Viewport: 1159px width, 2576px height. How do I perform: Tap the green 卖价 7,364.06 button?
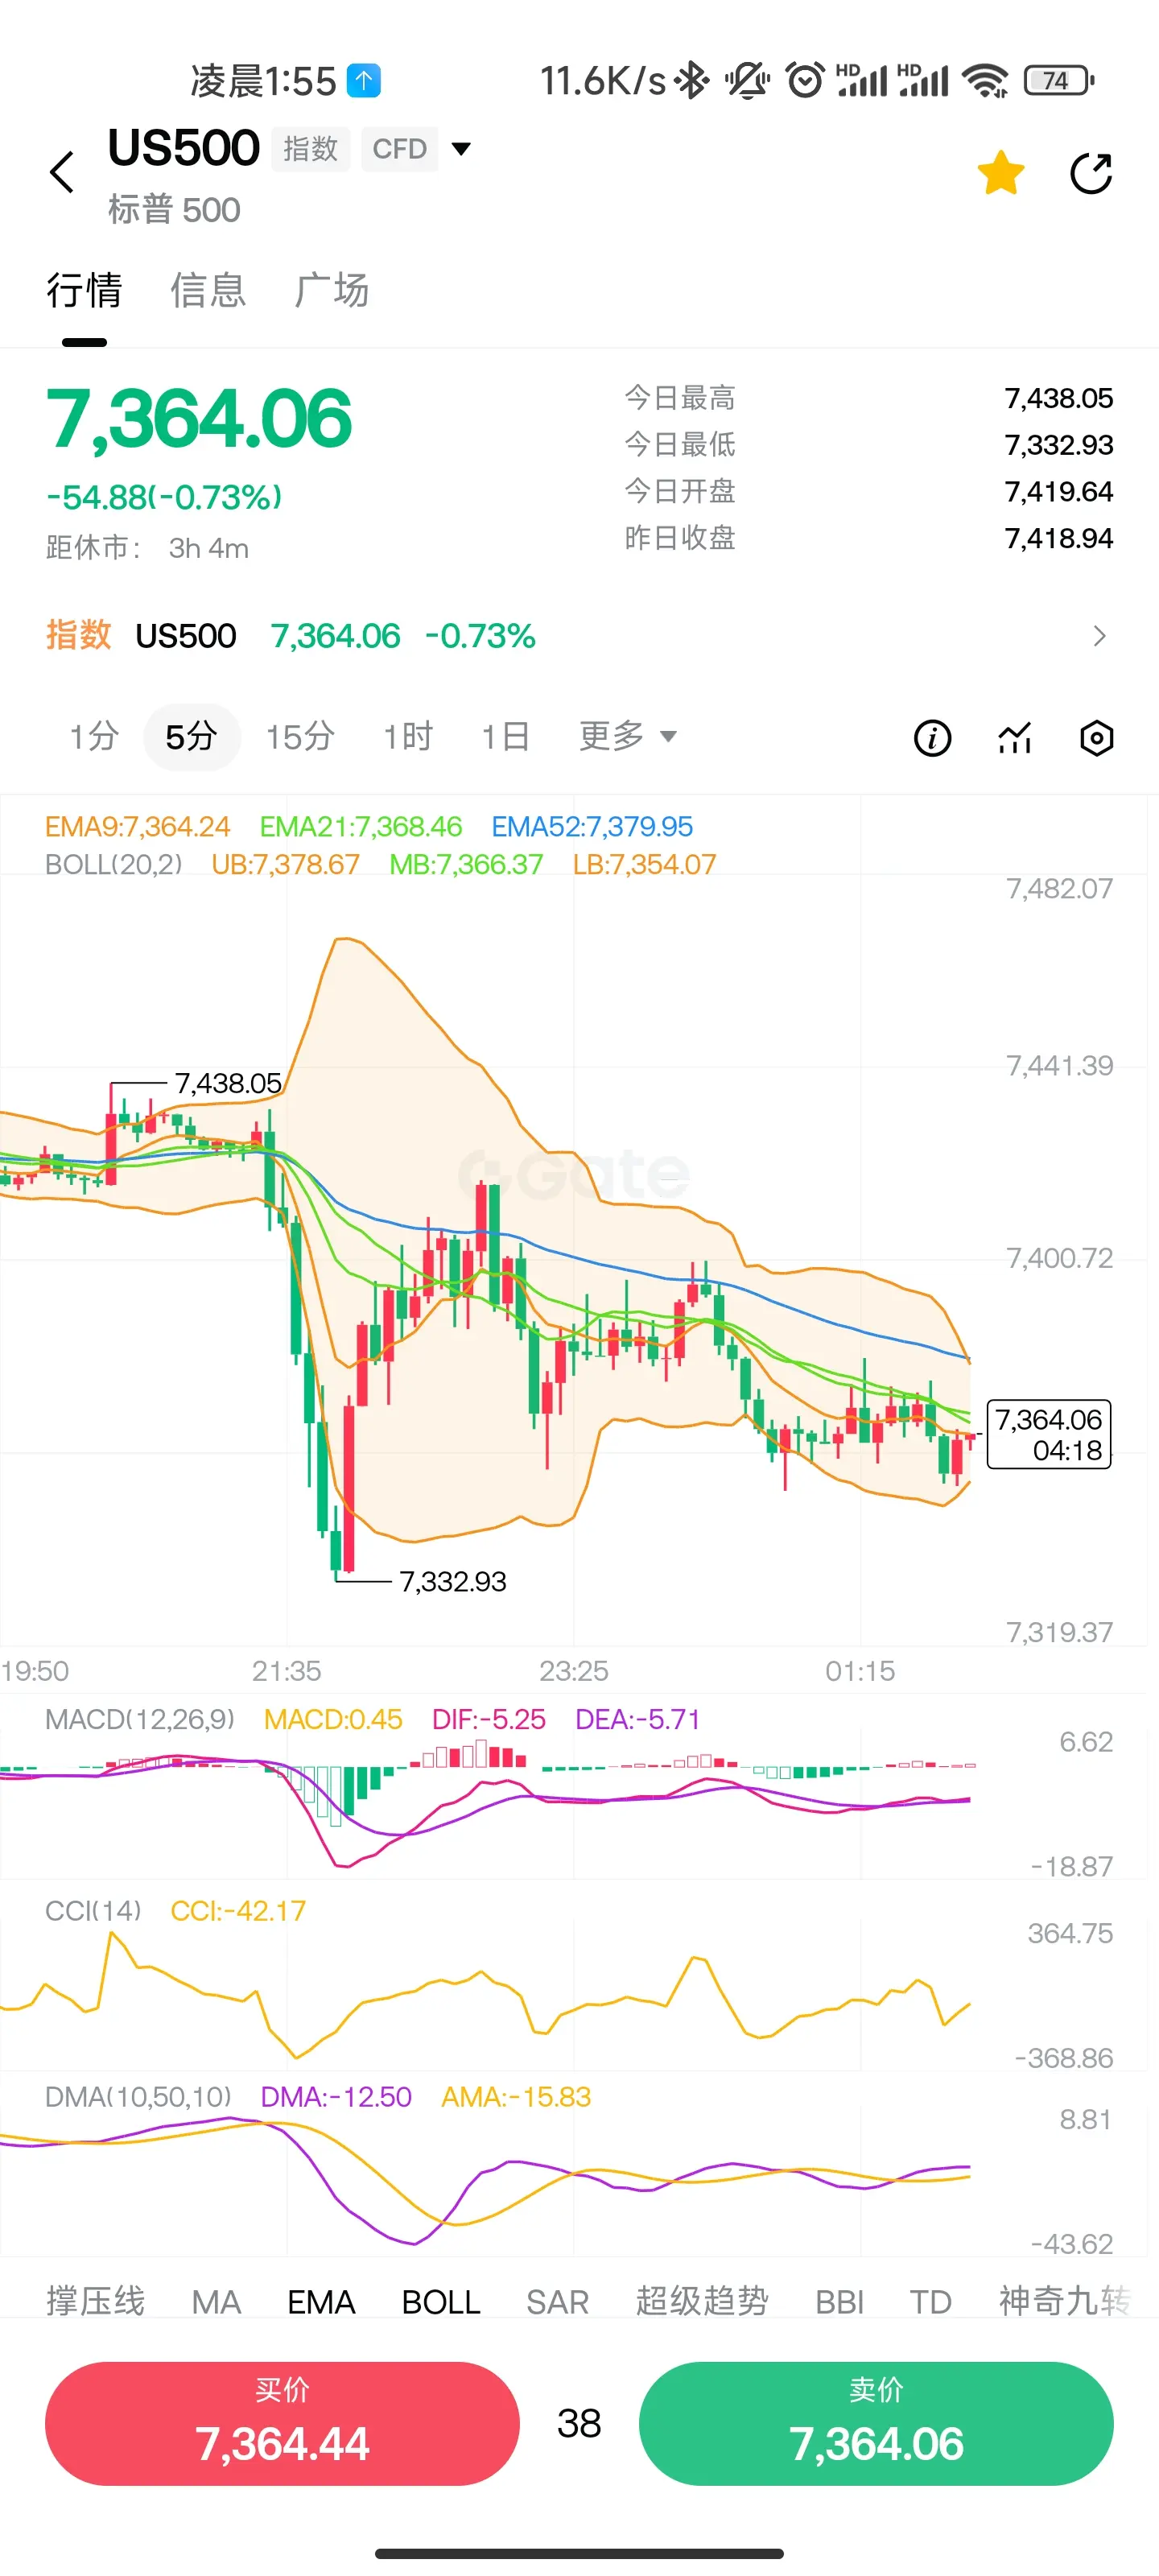coord(876,2423)
